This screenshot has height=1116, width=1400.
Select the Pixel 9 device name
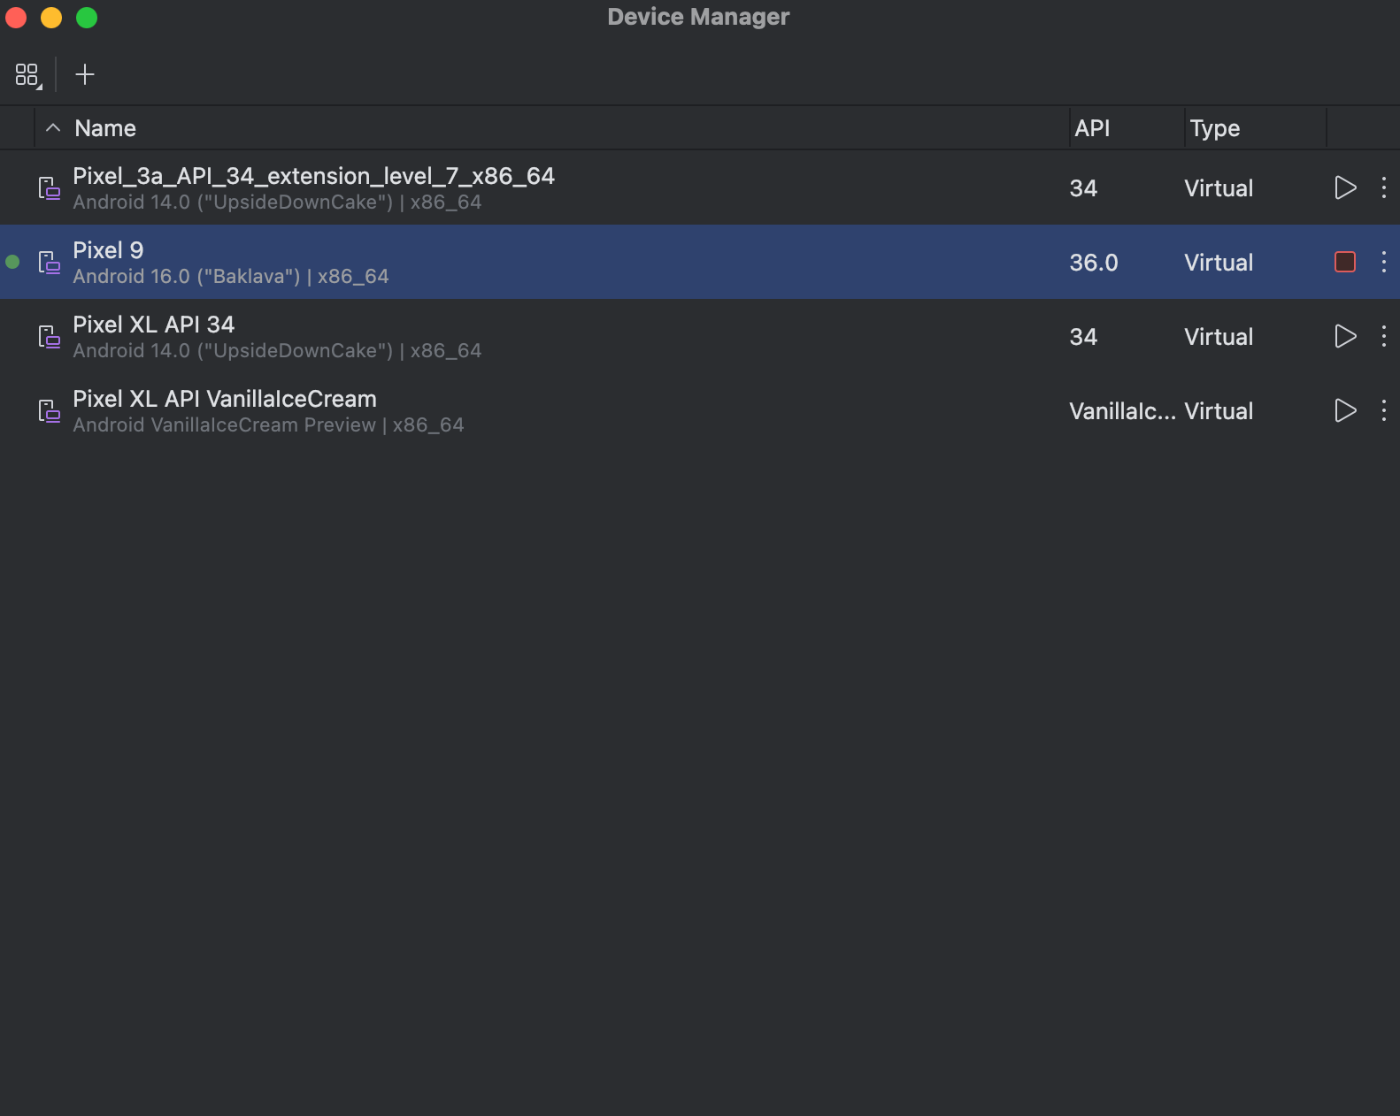pyautogui.click(x=108, y=250)
